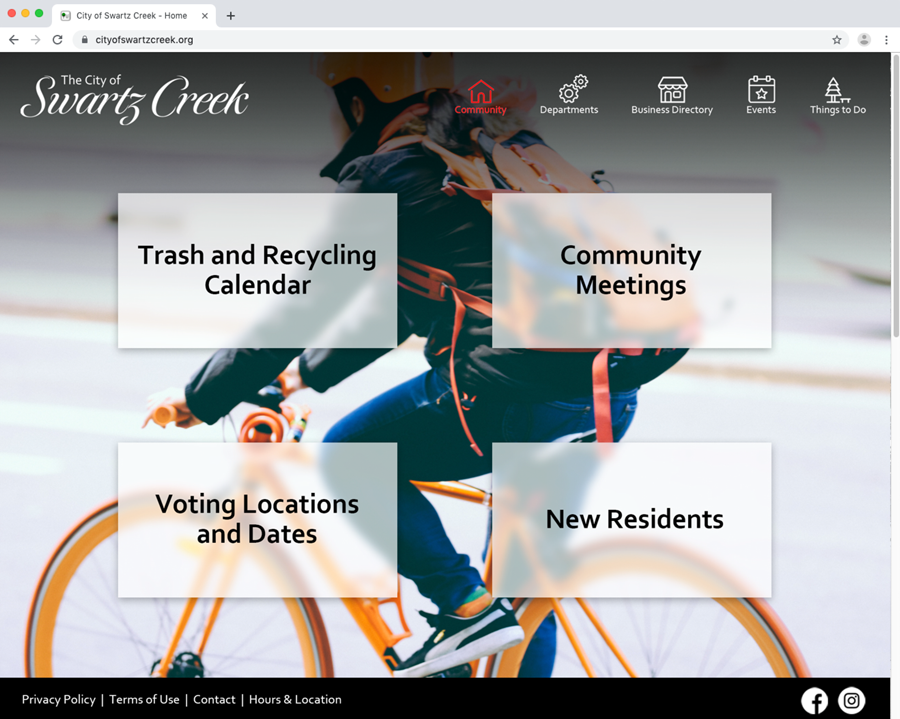Viewport: 900px width, 719px height.
Task: Select the City of Swartz Creek tab
Action: tap(130, 15)
